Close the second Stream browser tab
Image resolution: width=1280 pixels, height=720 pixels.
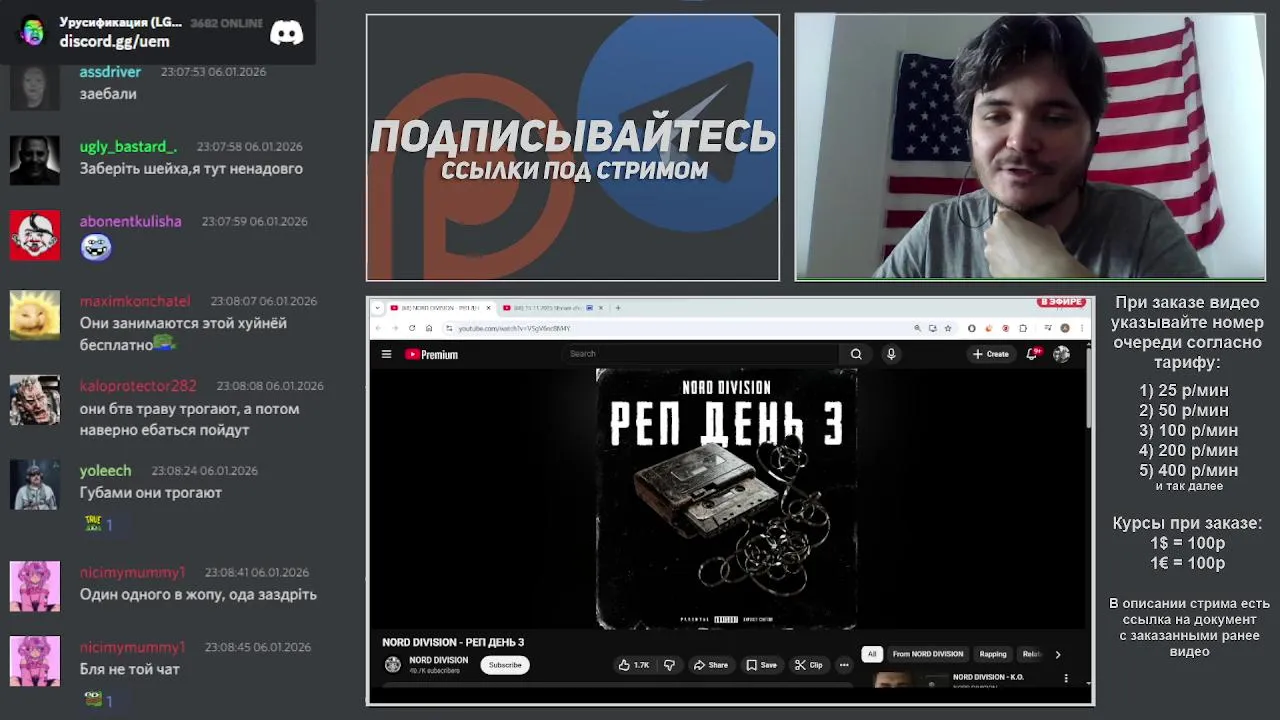pyautogui.click(x=601, y=308)
